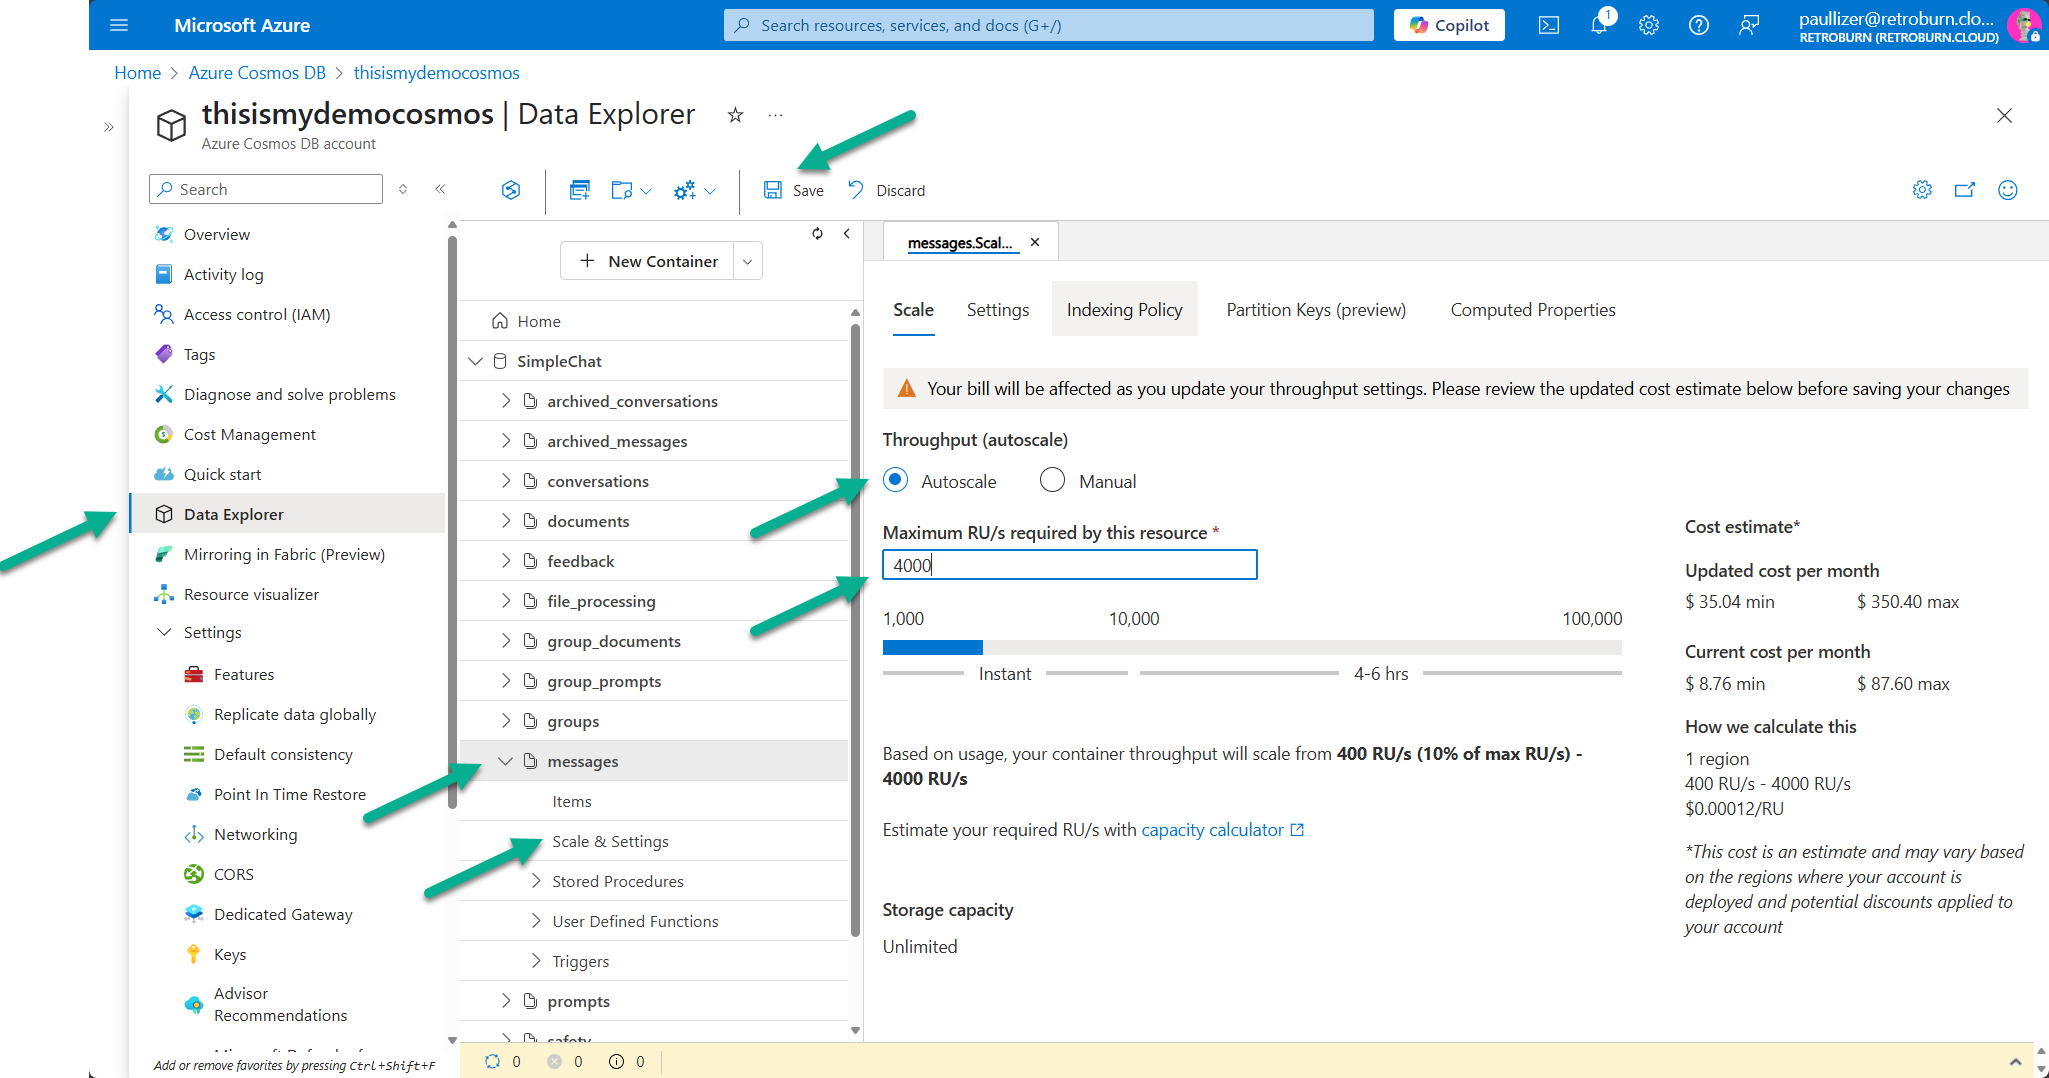Viewport: 2049px width, 1078px height.
Task: Expand the documents container
Action: (x=506, y=521)
